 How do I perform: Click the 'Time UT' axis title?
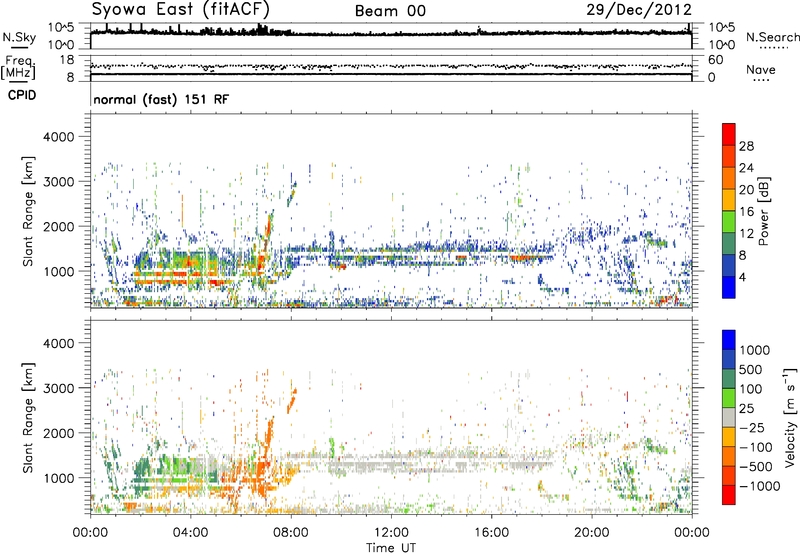click(x=391, y=548)
